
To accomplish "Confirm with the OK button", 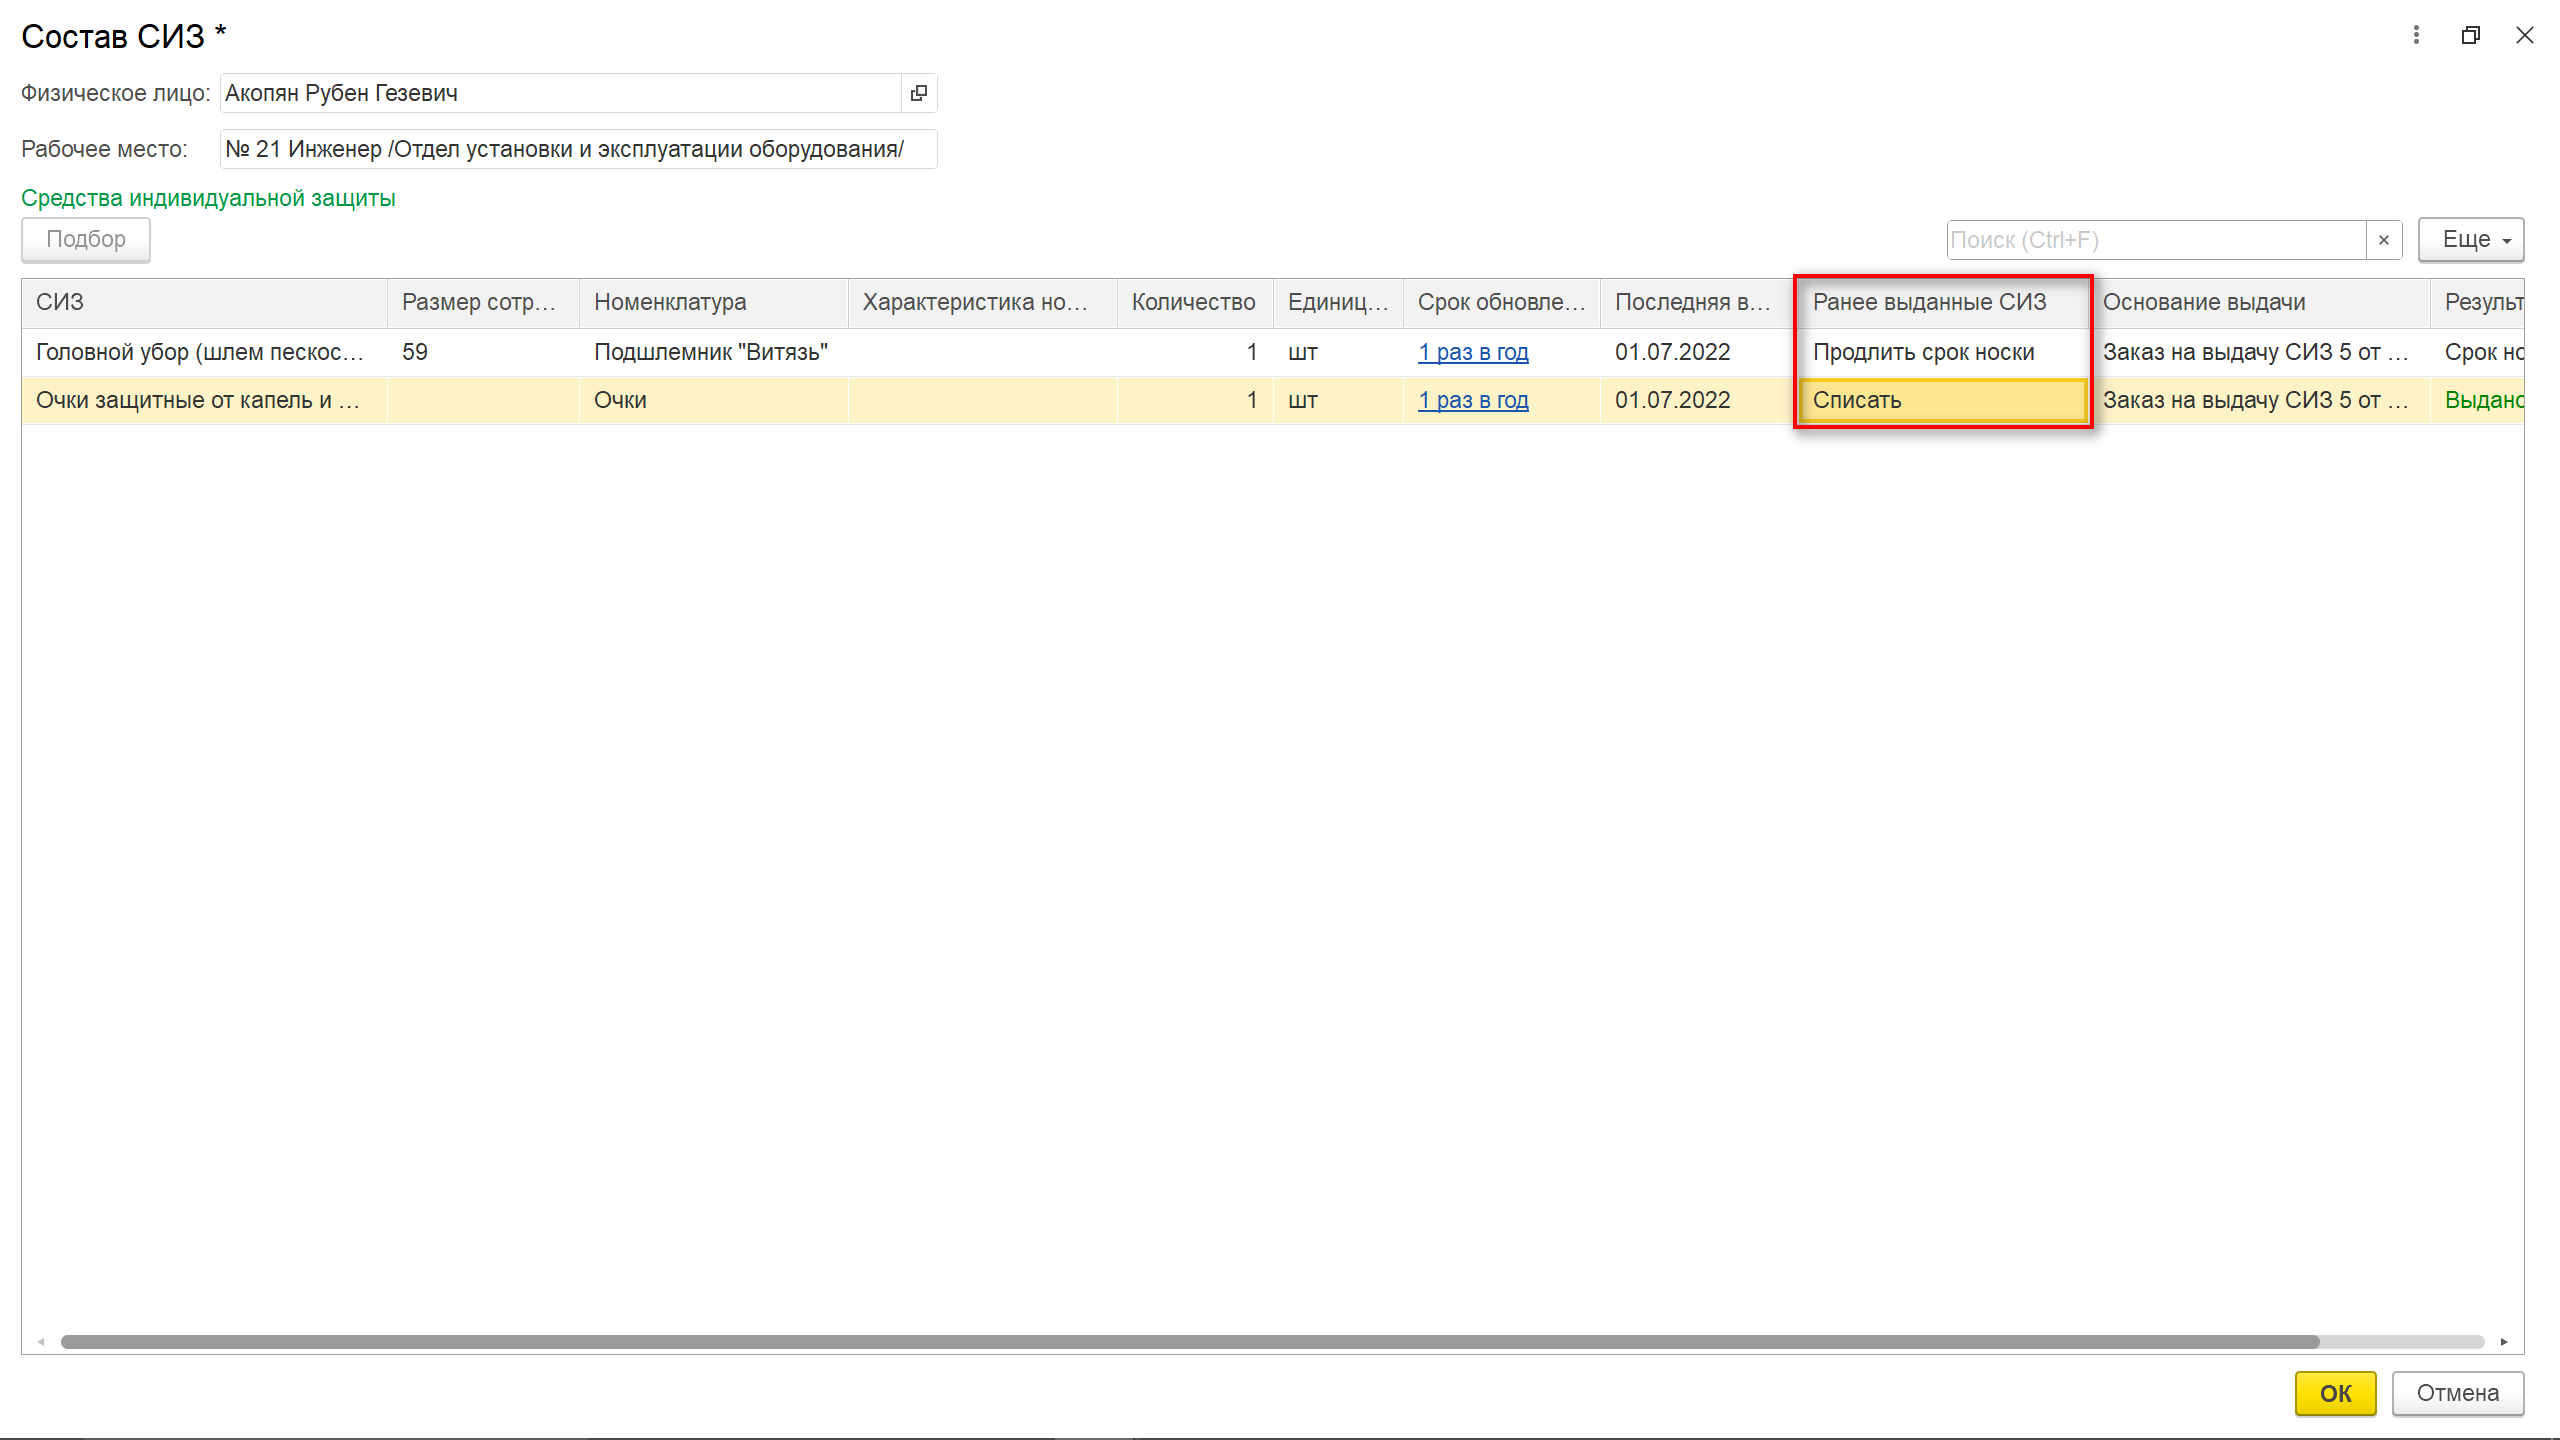I will pyautogui.click(x=2335, y=1393).
